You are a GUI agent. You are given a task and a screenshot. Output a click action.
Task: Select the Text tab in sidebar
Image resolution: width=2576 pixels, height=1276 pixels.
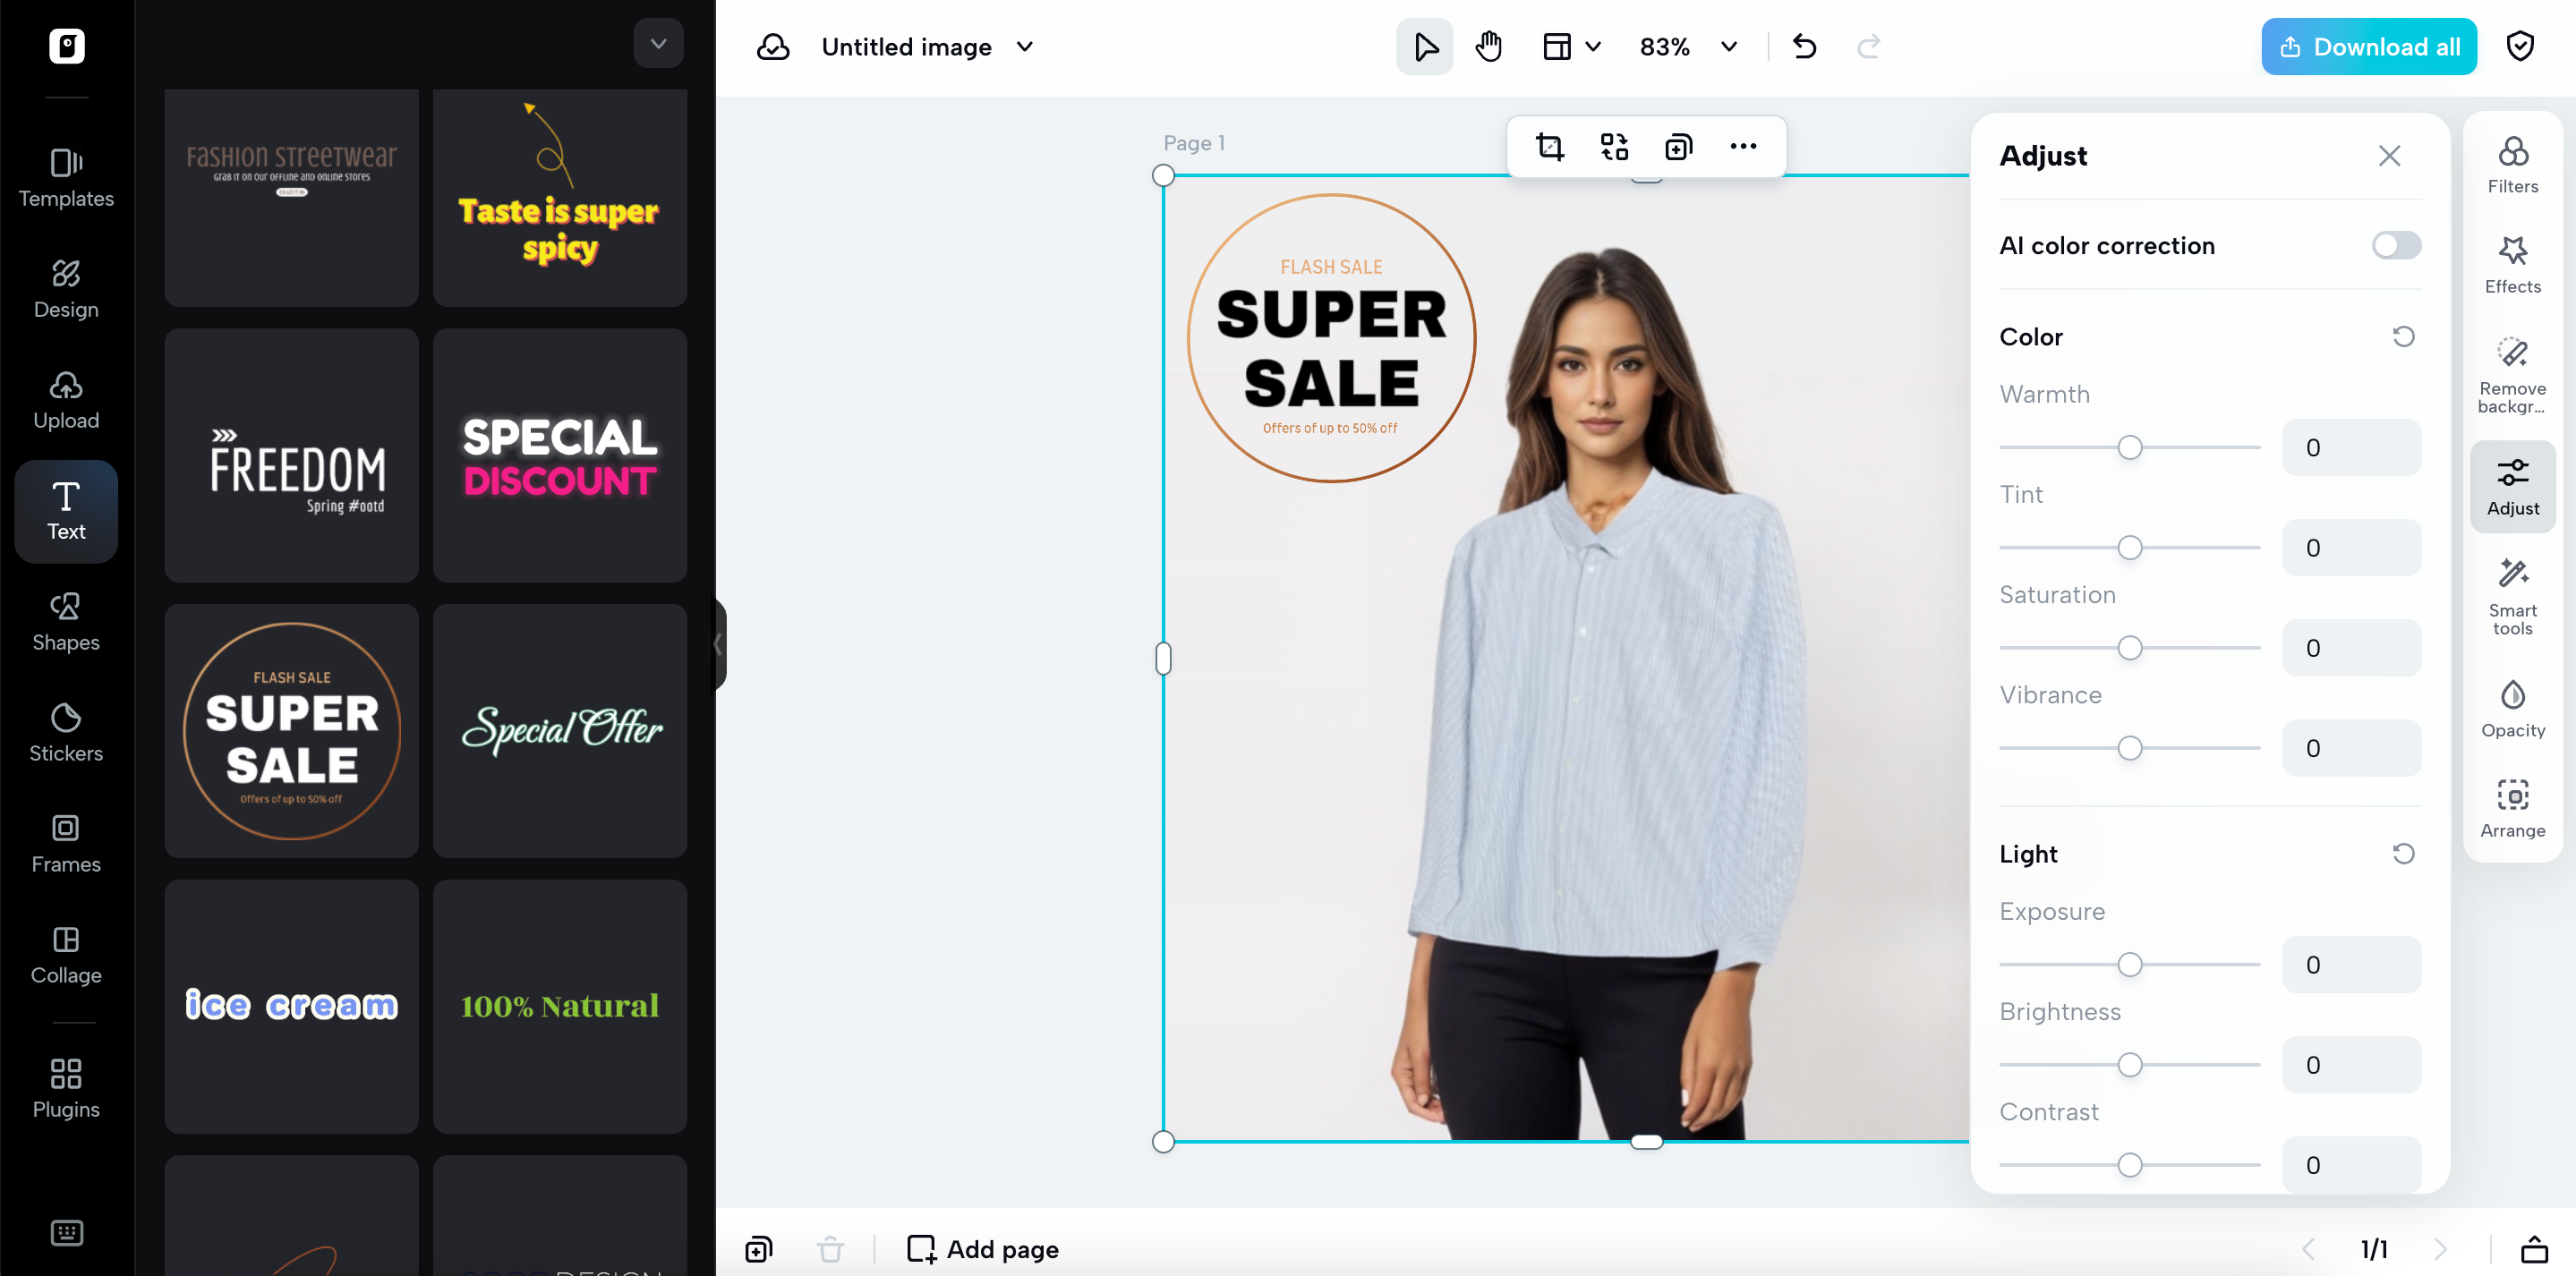[x=66, y=511]
